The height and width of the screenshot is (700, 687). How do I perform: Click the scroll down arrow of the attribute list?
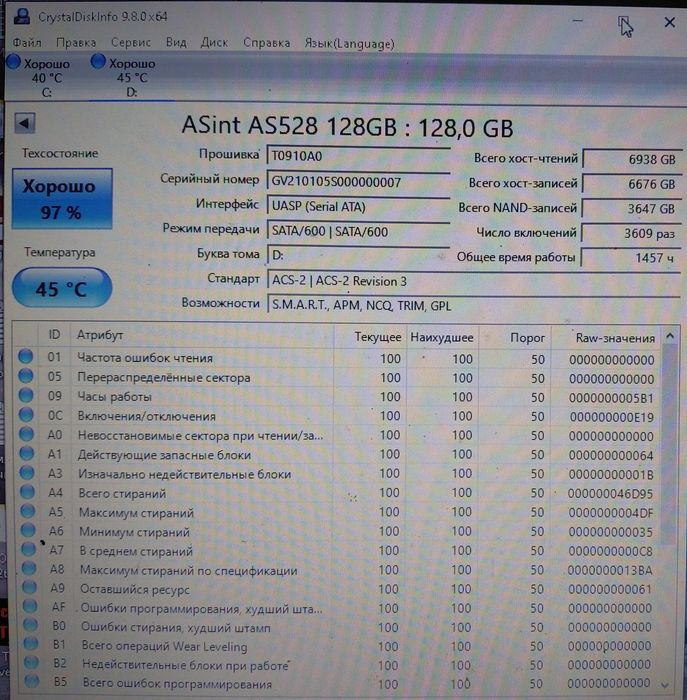[x=665, y=684]
